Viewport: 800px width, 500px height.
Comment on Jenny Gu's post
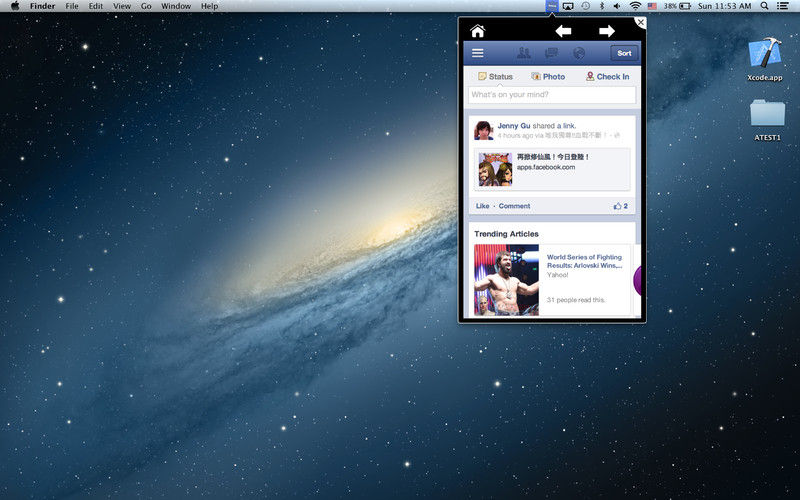[x=514, y=206]
